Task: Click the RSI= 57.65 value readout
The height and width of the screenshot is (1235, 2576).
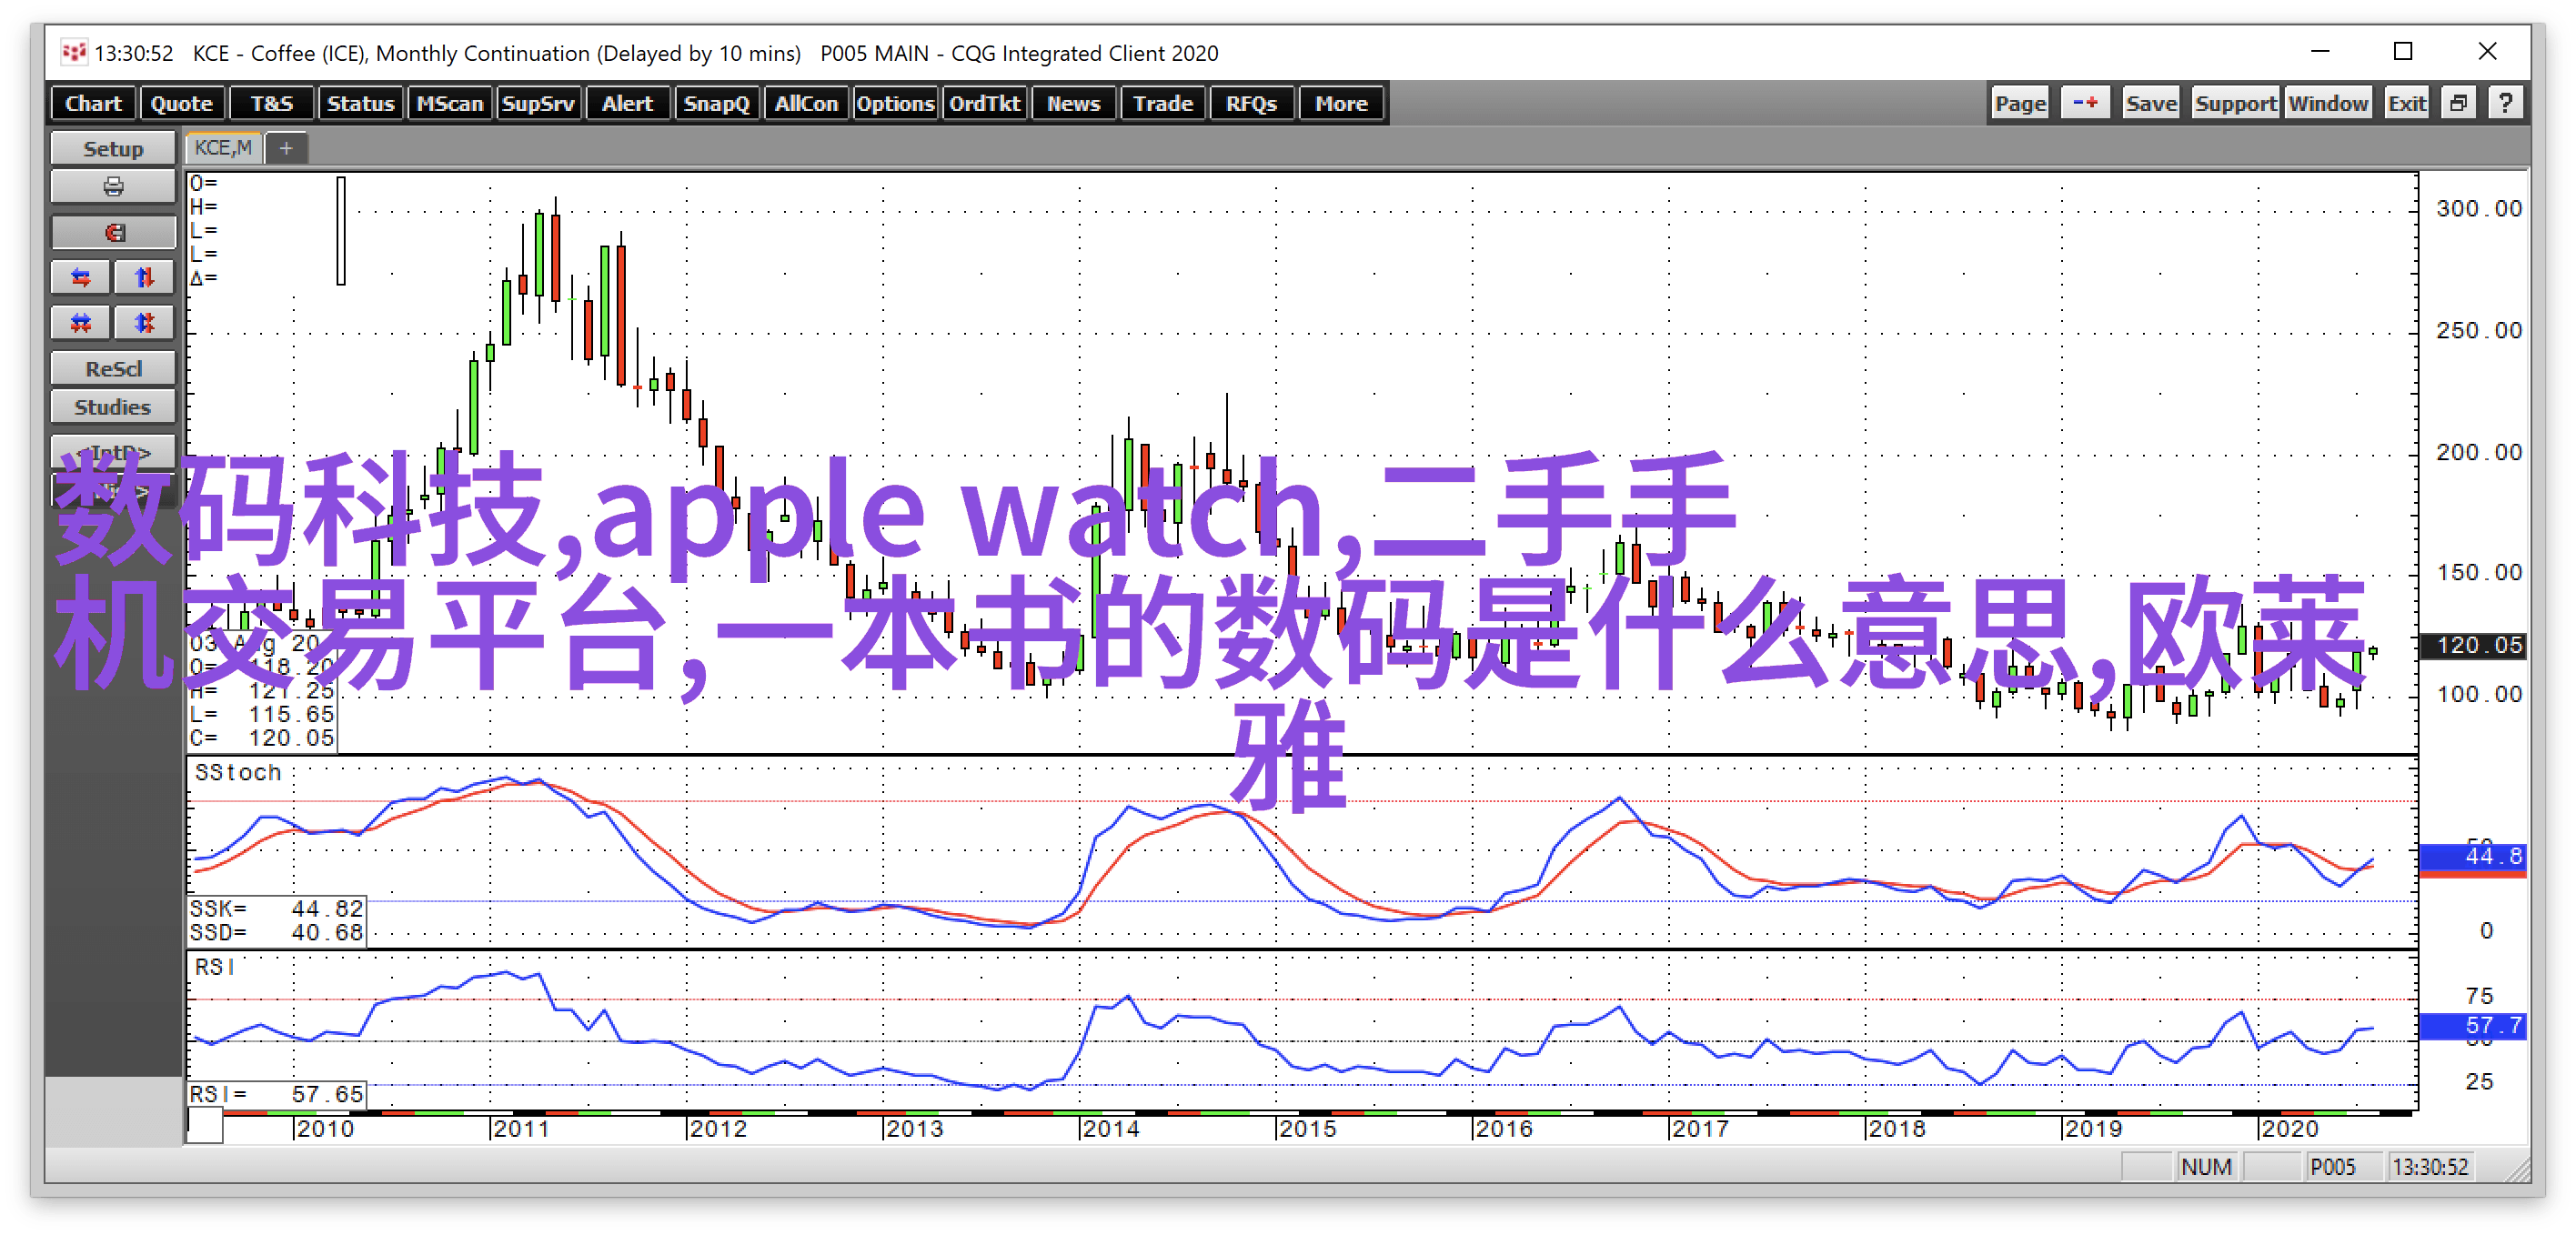Action: [276, 1094]
